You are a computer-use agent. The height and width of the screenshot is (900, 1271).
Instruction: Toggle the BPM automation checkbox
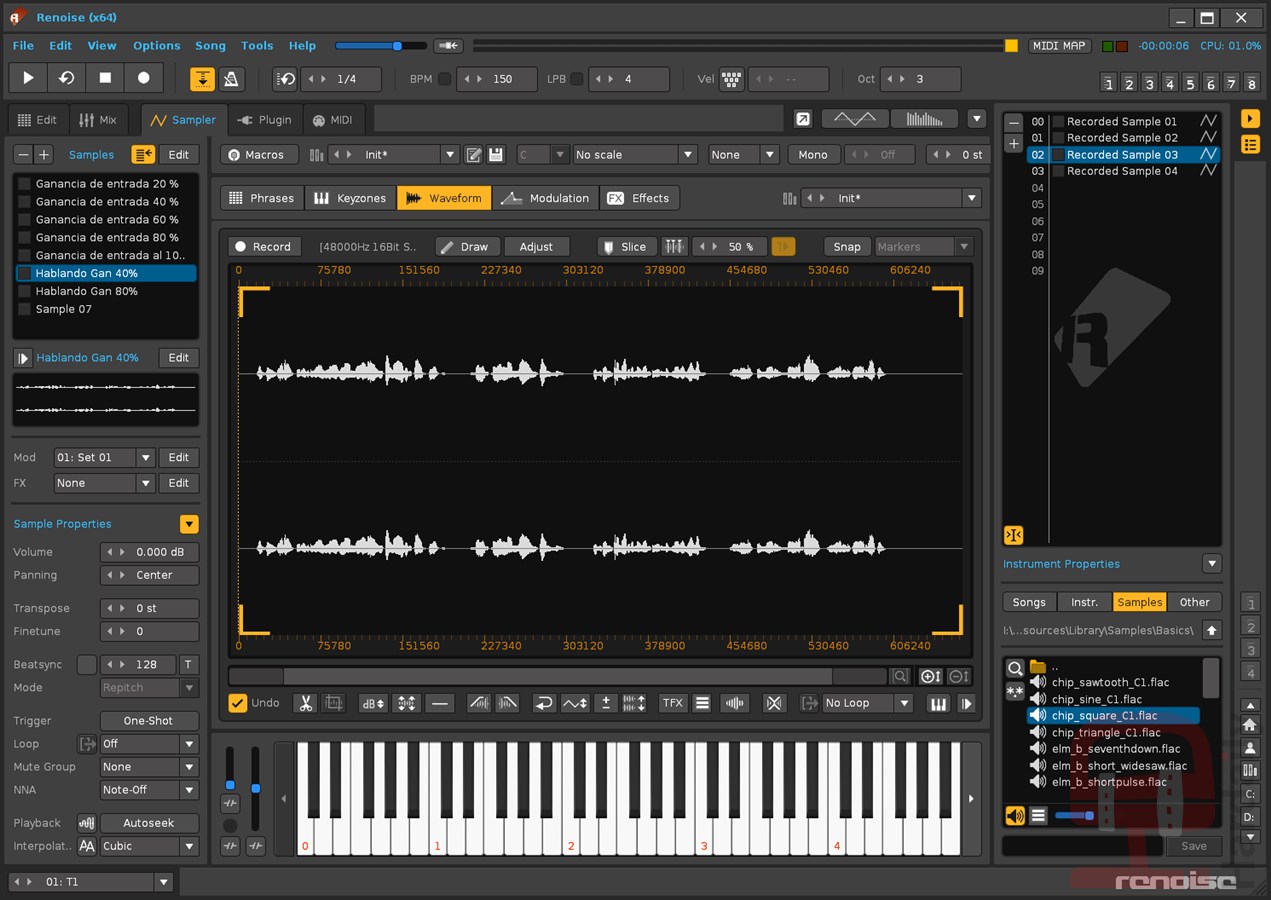445,79
